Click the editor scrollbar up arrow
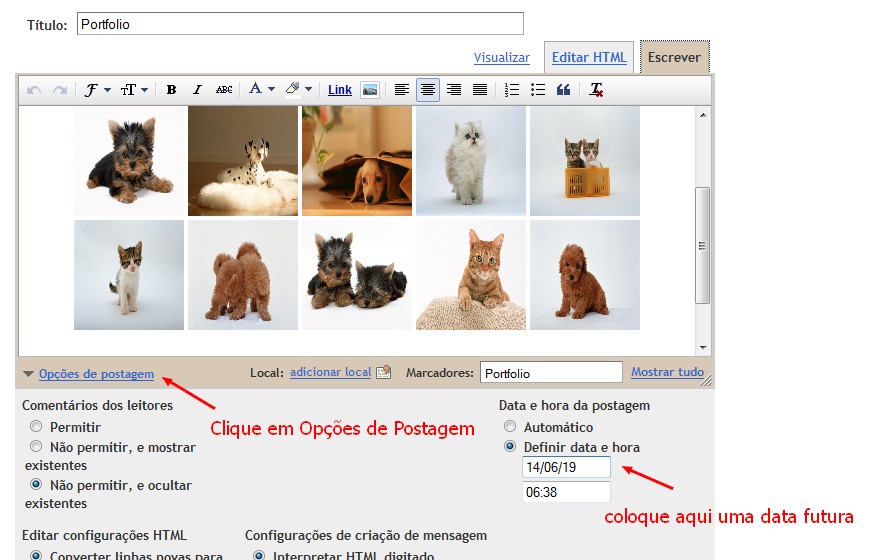Image resolution: width=873 pixels, height=560 pixels. pos(703,115)
